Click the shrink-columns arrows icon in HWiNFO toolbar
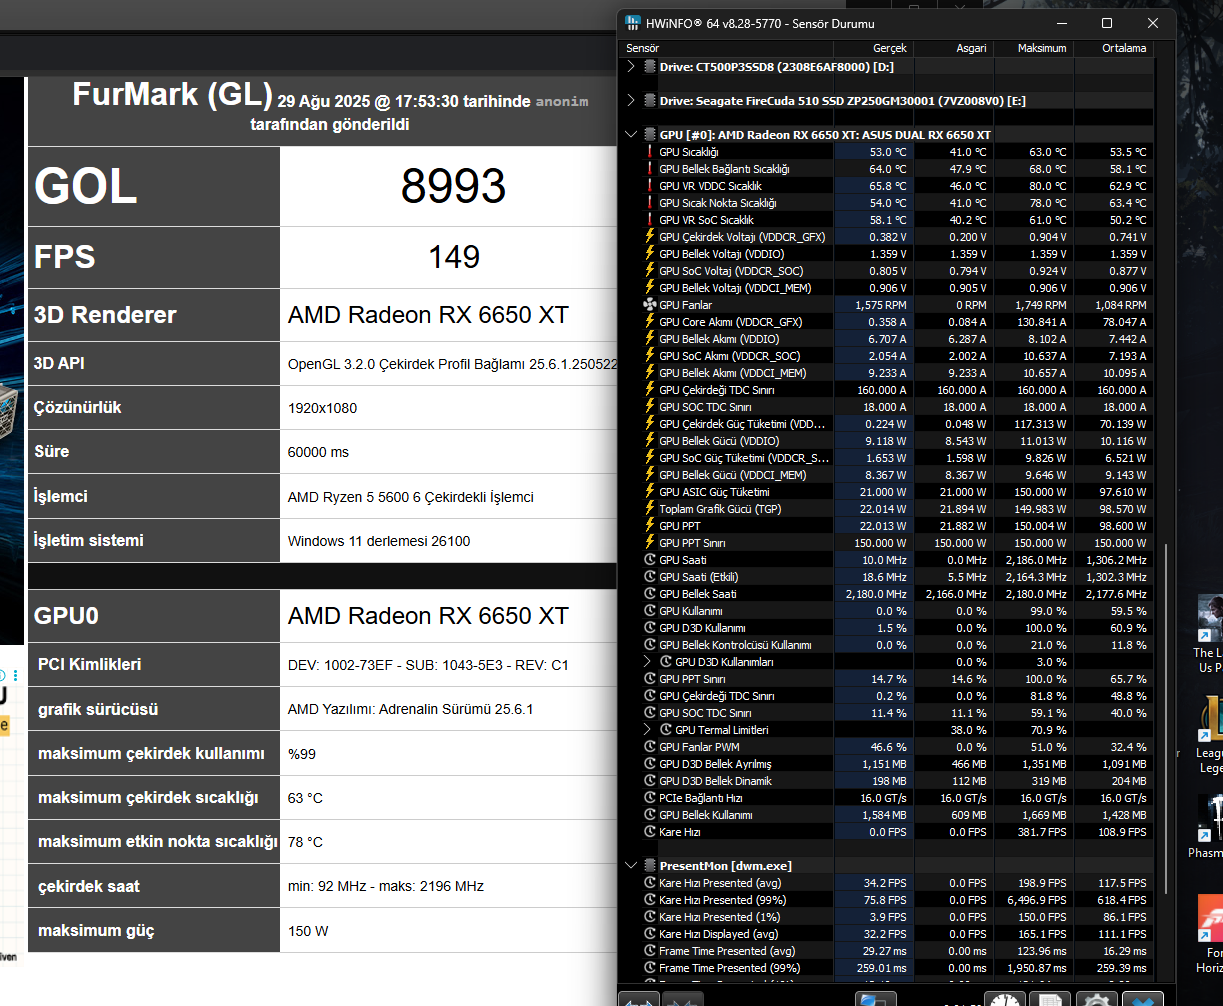 (x=684, y=999)
